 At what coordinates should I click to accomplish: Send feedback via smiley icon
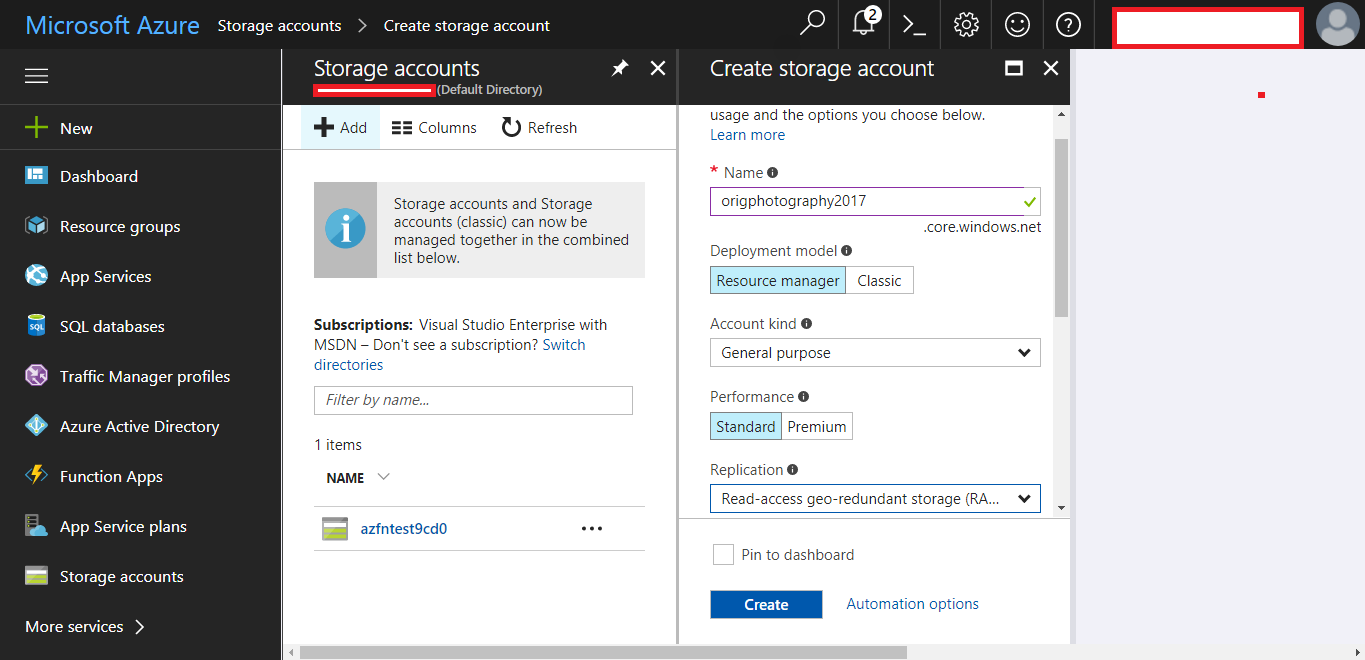coord(1017,25)
